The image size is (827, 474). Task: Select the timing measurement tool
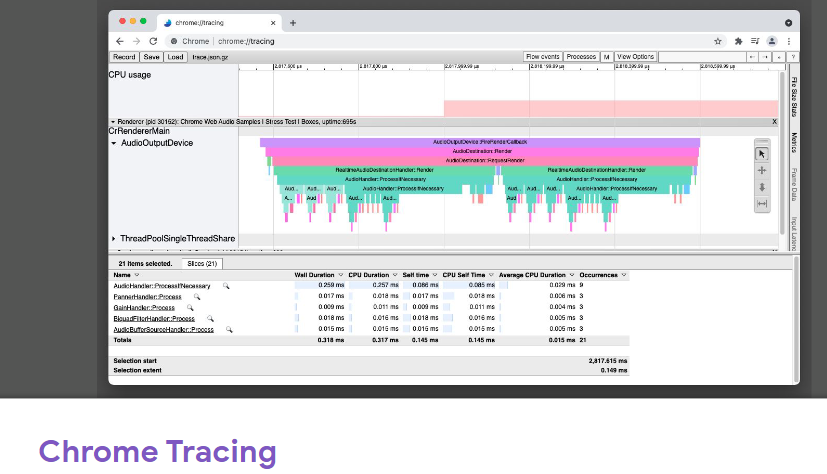(x=761, y=204)
